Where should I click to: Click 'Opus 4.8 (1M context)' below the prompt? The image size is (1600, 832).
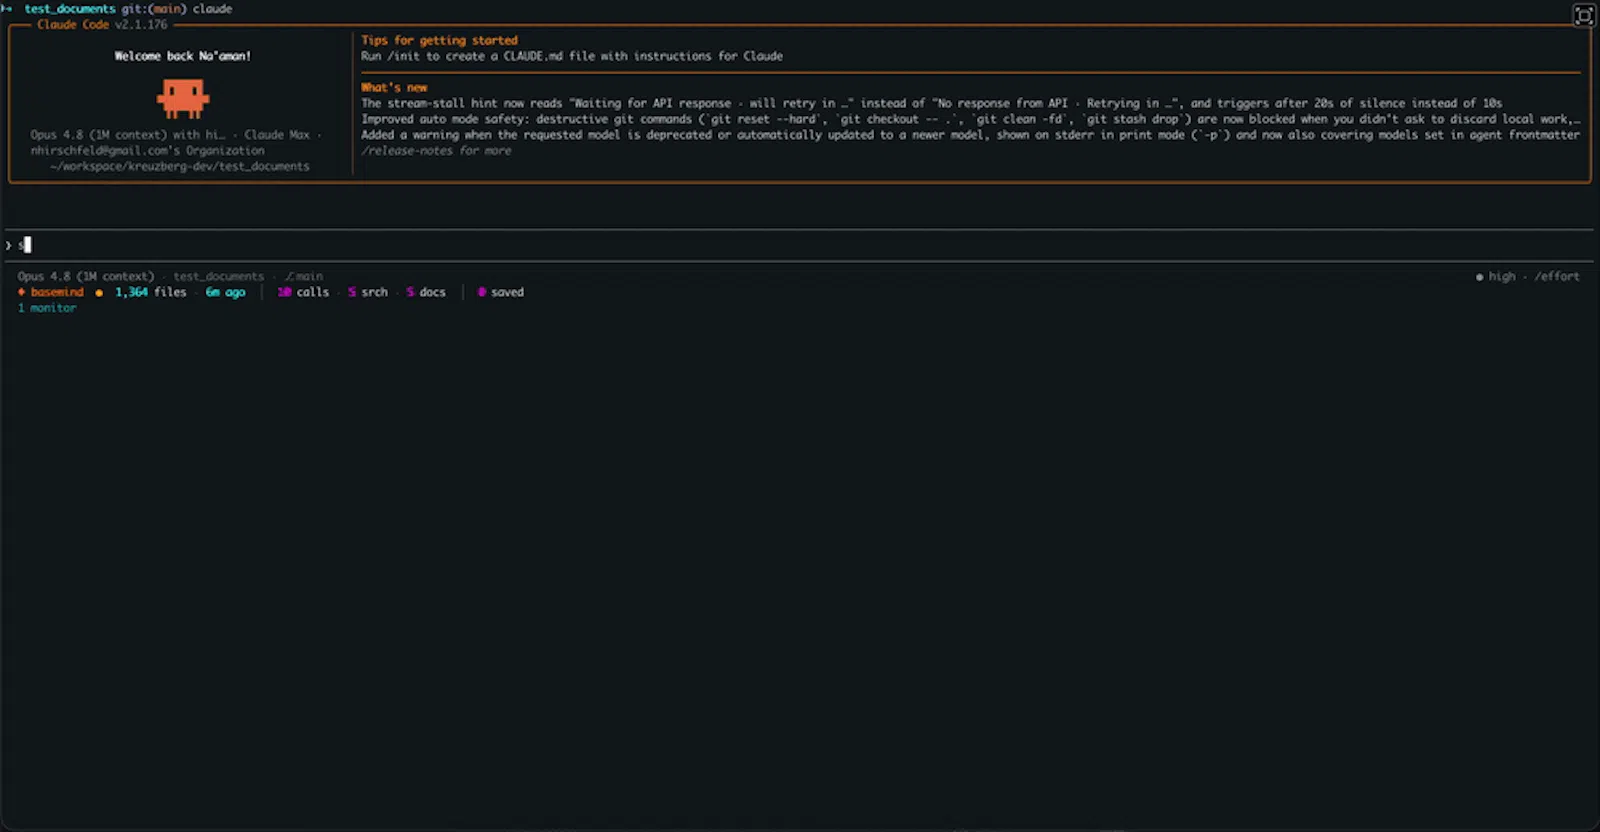pyautogui.click(x=86, y=276)
